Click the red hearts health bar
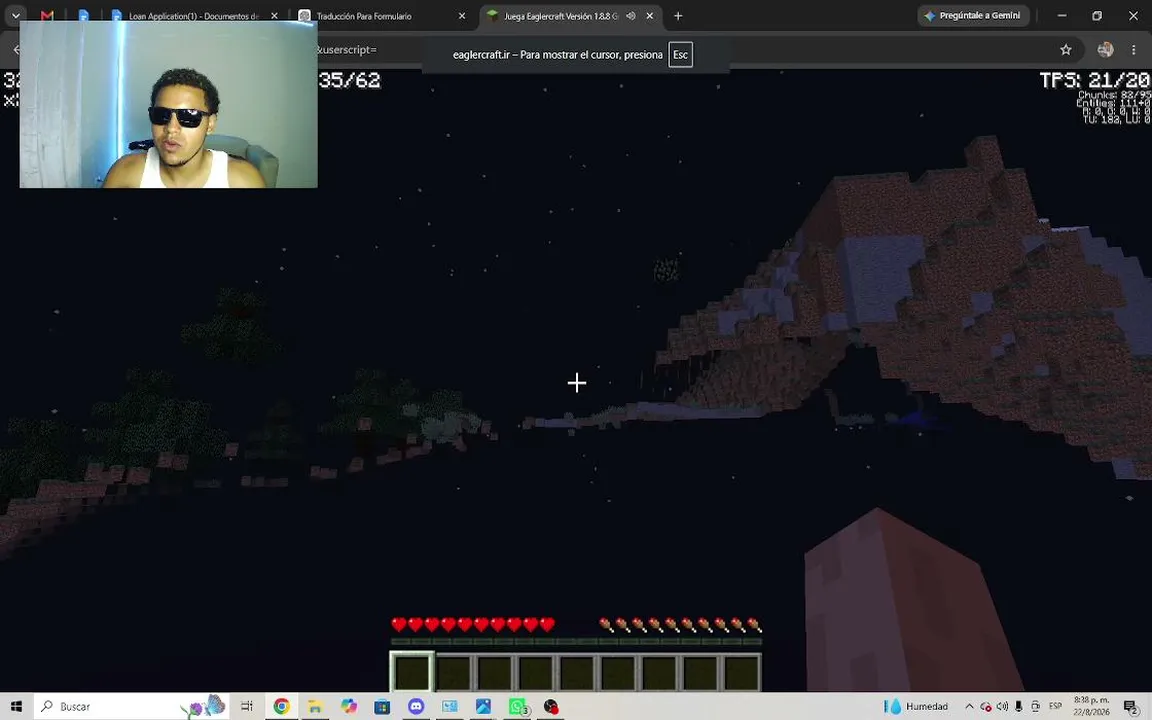Viewport: 1152px width, 720px height. tap(472, 624)
